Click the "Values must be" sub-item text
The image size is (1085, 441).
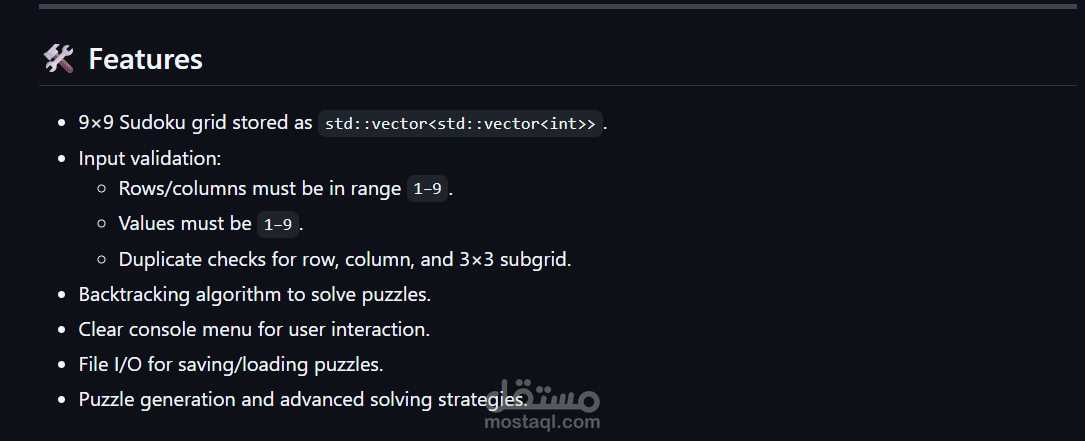tap(185, 223)
